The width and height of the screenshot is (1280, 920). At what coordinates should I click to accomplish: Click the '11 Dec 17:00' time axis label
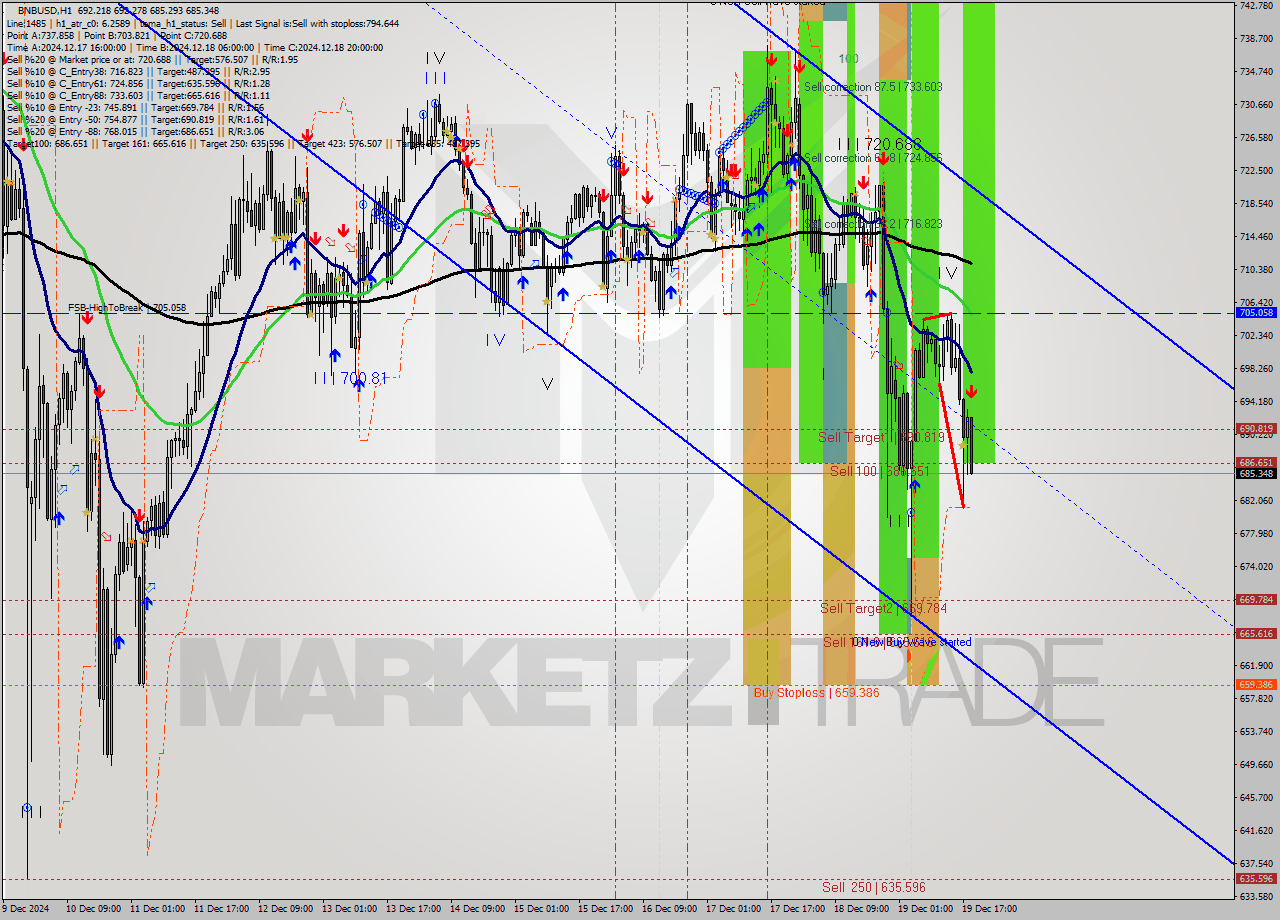click(222, 909)
